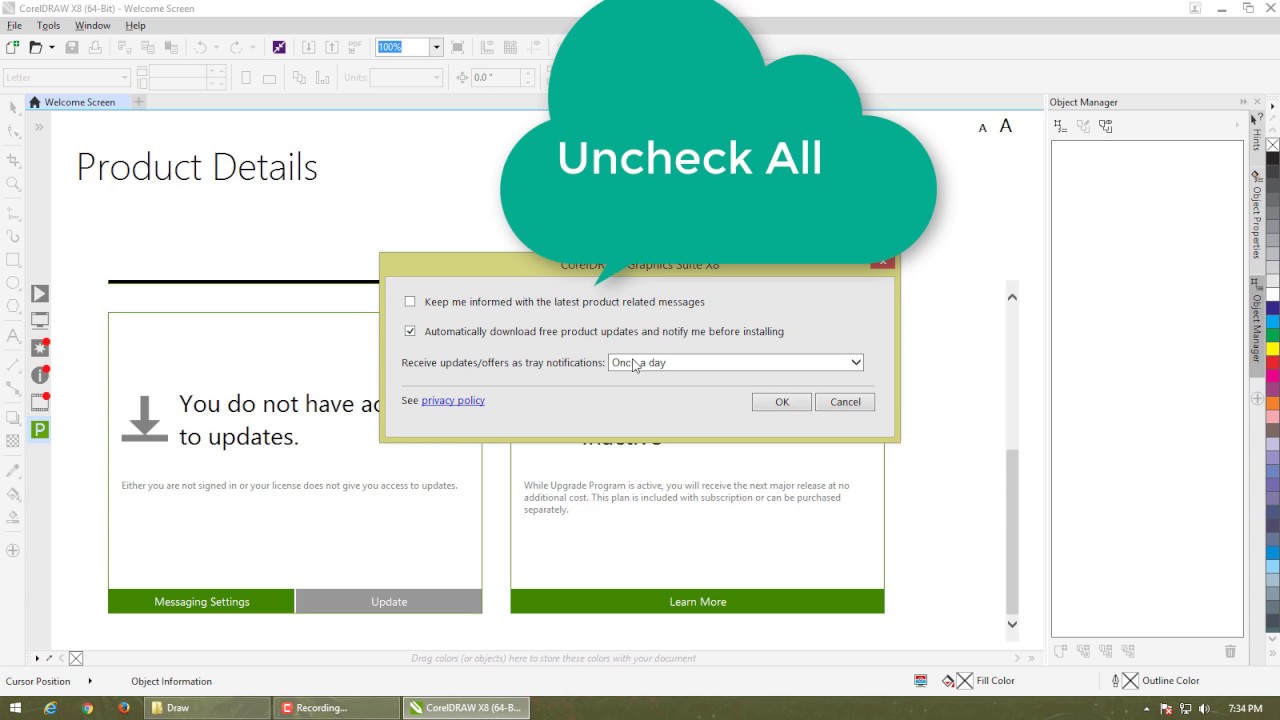Pick the white swatch in color palette
The height and width of the screenshot is (720, 1280).
coord(1273,294)
